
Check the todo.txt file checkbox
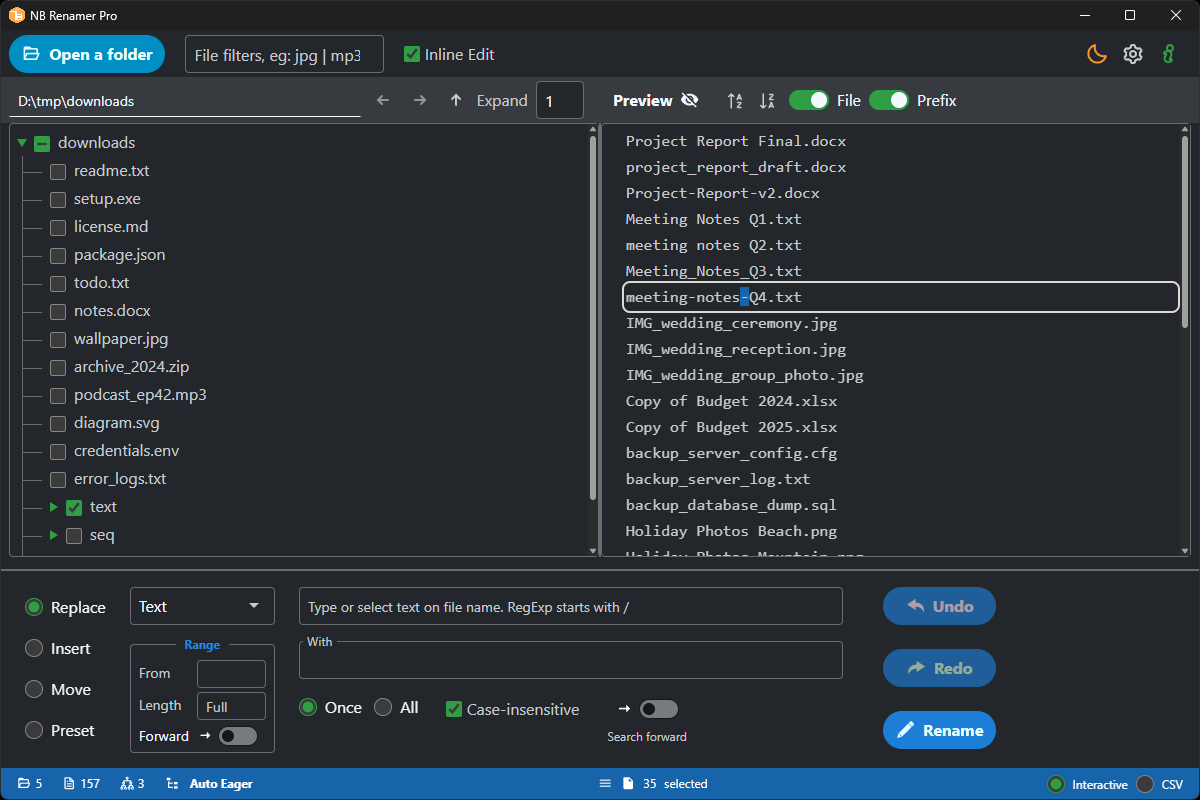click(57, 283)
